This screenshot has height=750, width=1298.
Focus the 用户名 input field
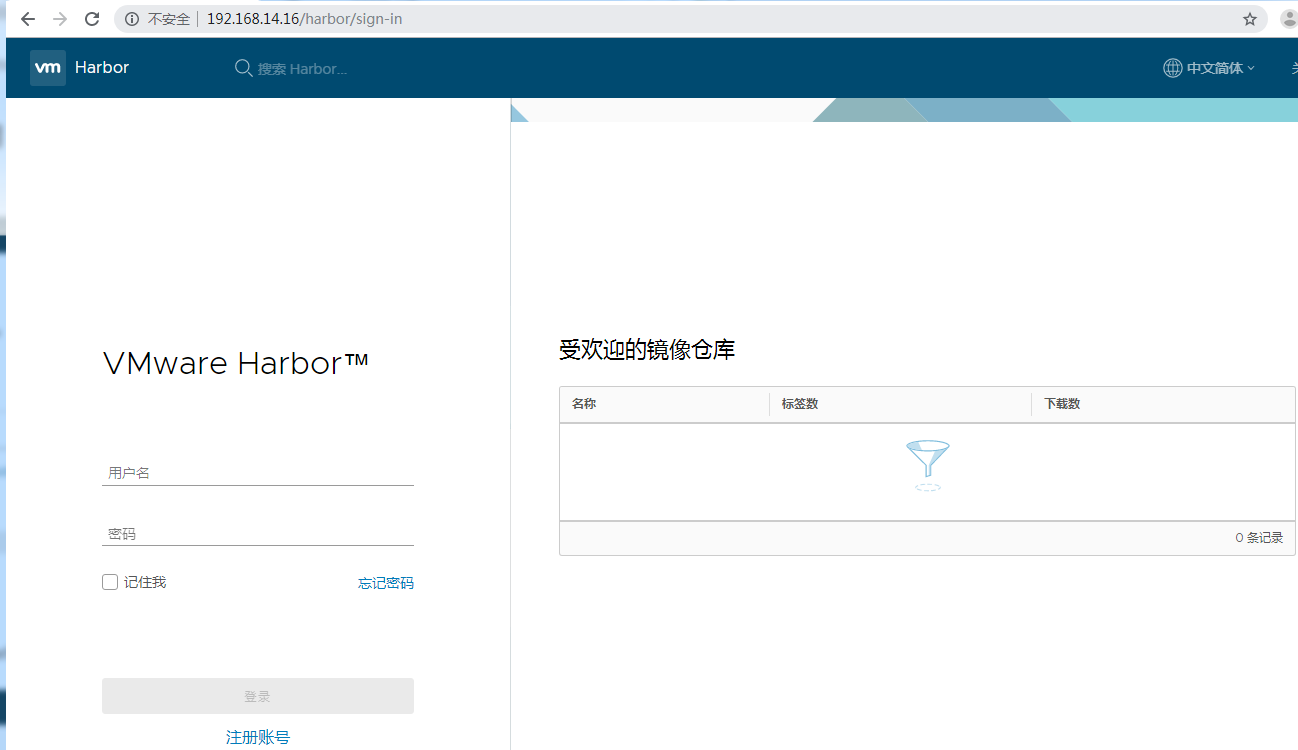tap(258, 473)
